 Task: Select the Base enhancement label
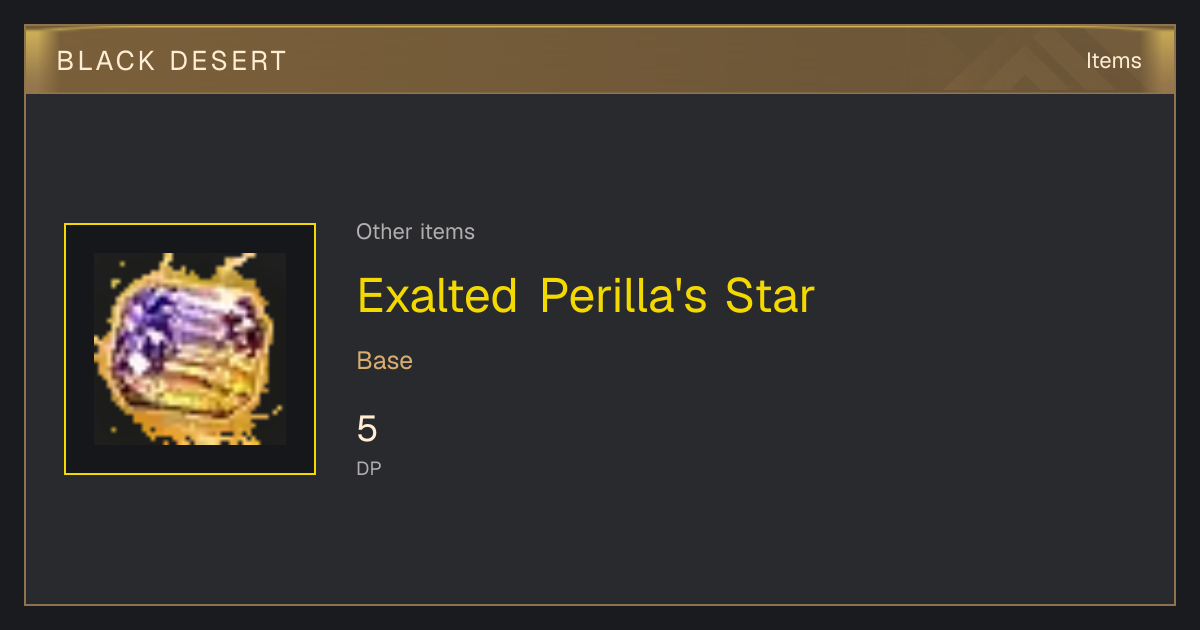(385, 361)
